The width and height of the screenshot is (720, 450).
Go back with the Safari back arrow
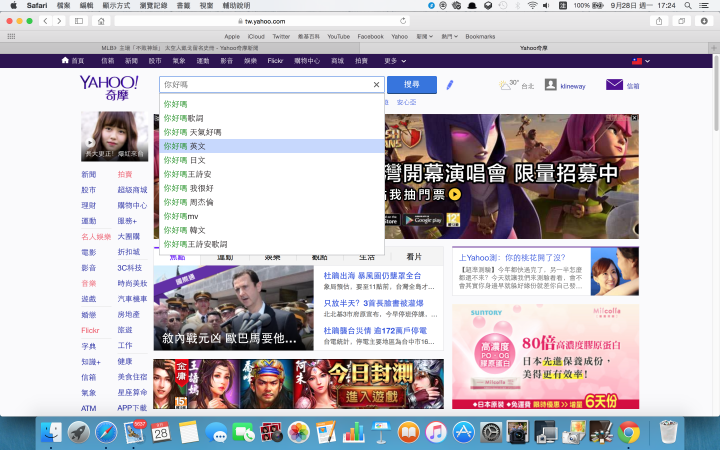coord(45,21)
